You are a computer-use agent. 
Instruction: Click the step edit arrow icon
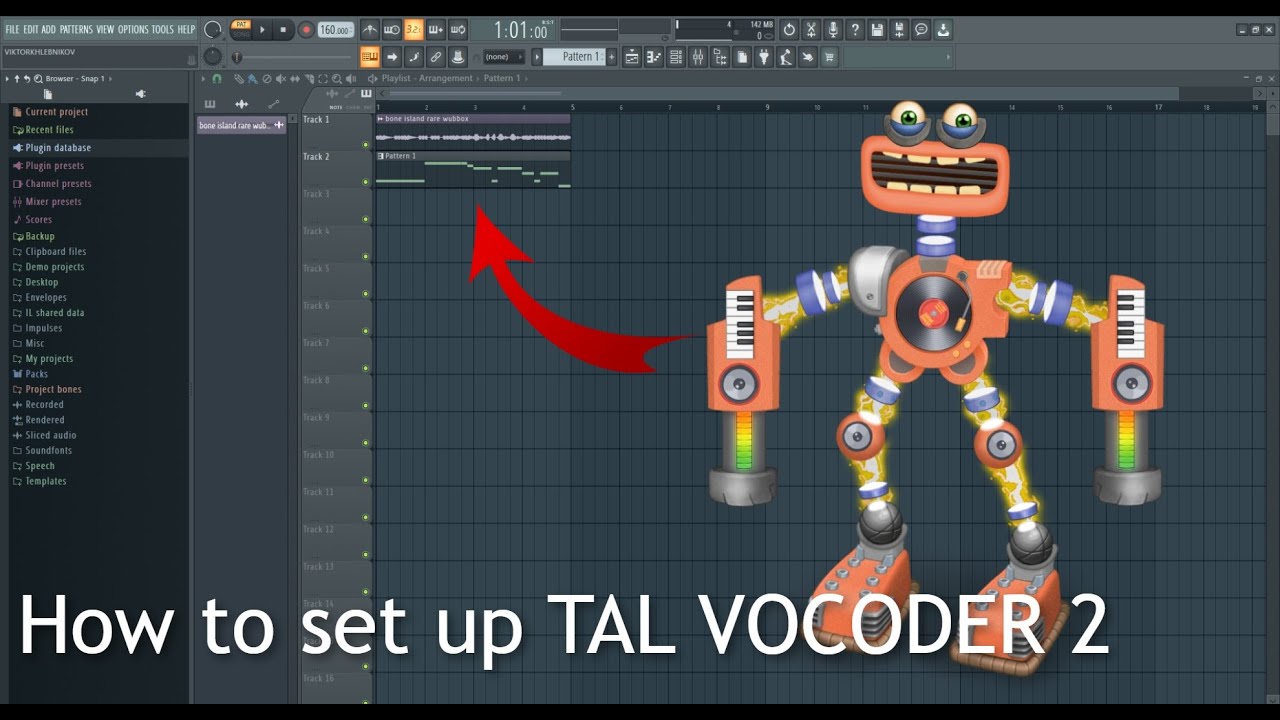(392, 57)
